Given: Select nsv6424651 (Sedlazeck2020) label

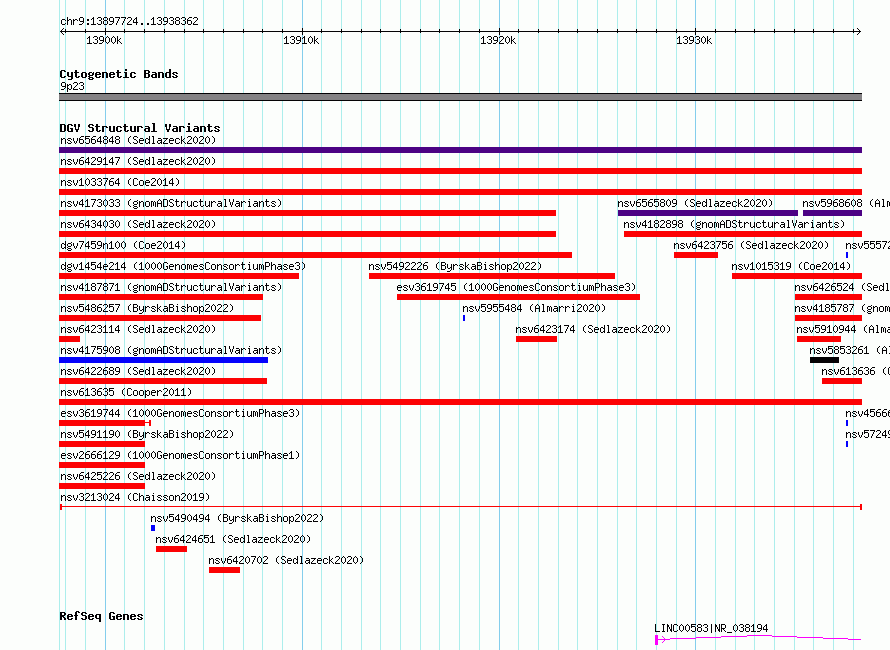Looking at the screenshot, I should coord(233,539).
